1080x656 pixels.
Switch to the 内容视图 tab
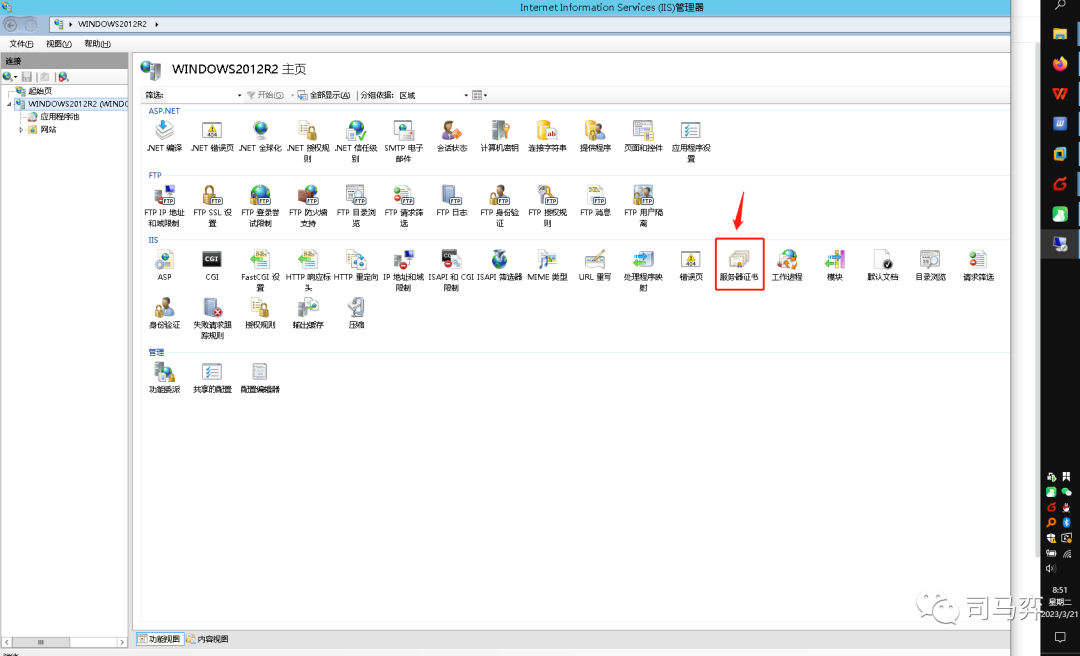pos(207,639)
